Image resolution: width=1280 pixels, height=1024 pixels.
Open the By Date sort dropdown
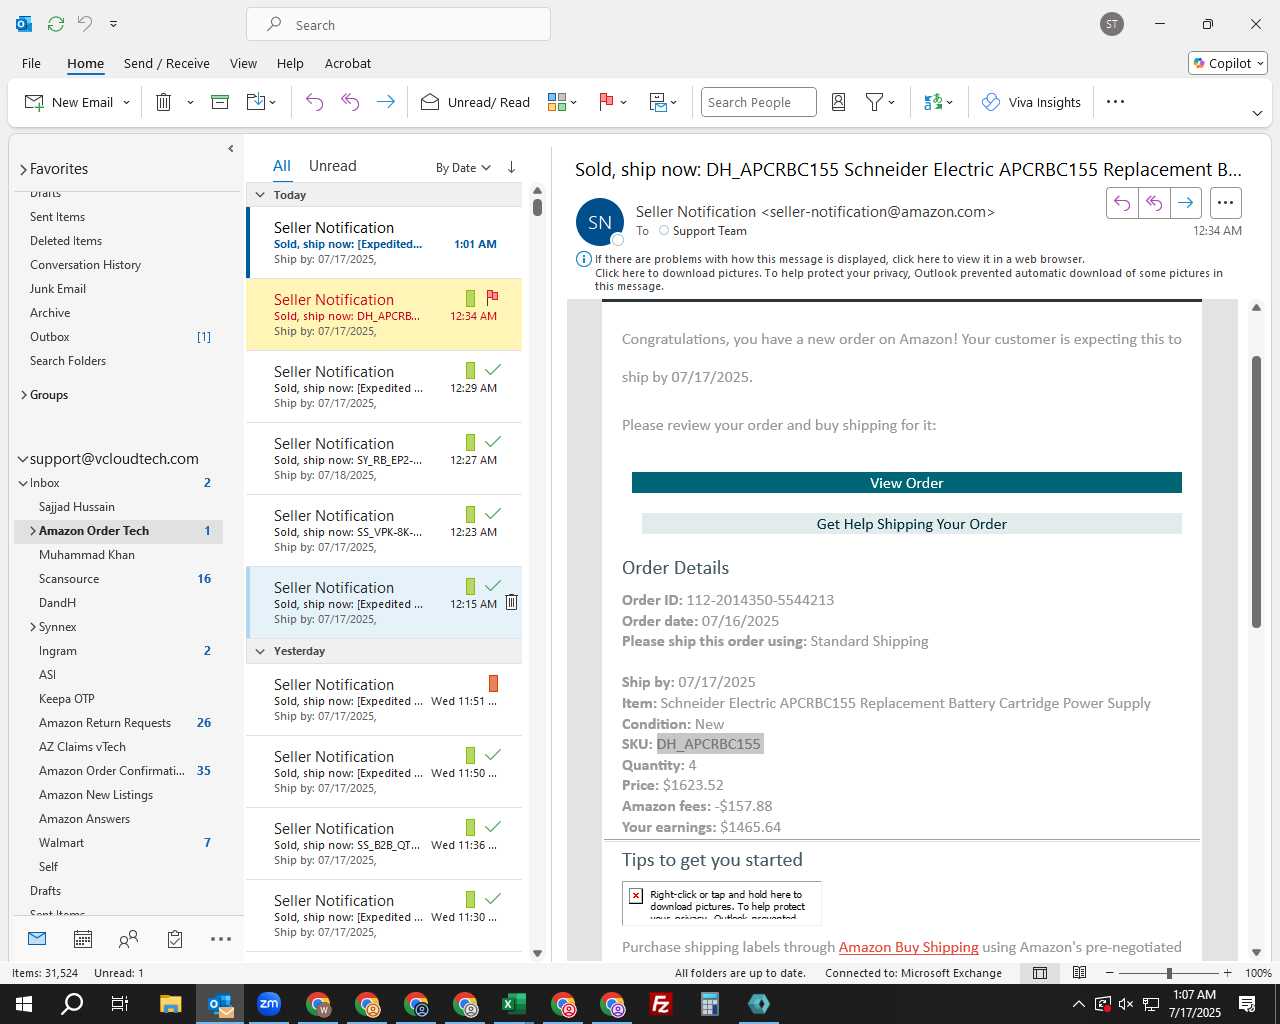click(x=463, y=167)
